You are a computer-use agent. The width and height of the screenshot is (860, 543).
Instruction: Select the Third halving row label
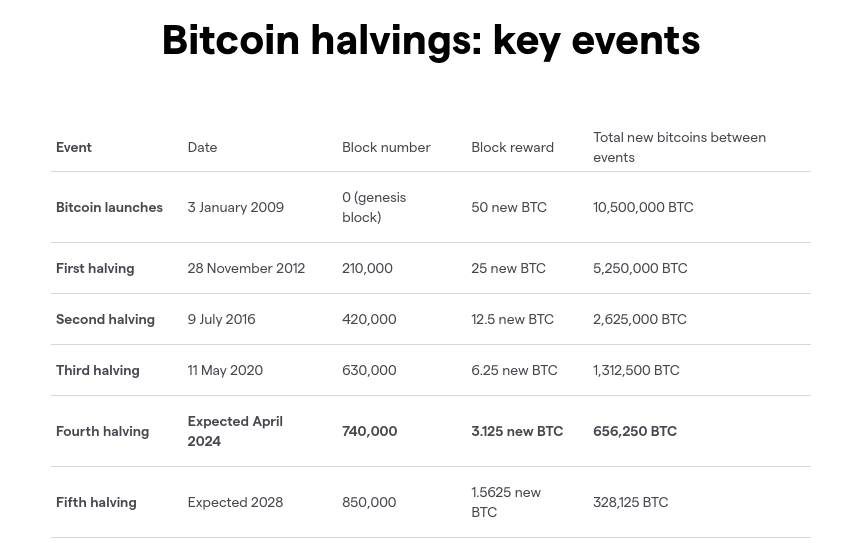[x=98, y=370]
